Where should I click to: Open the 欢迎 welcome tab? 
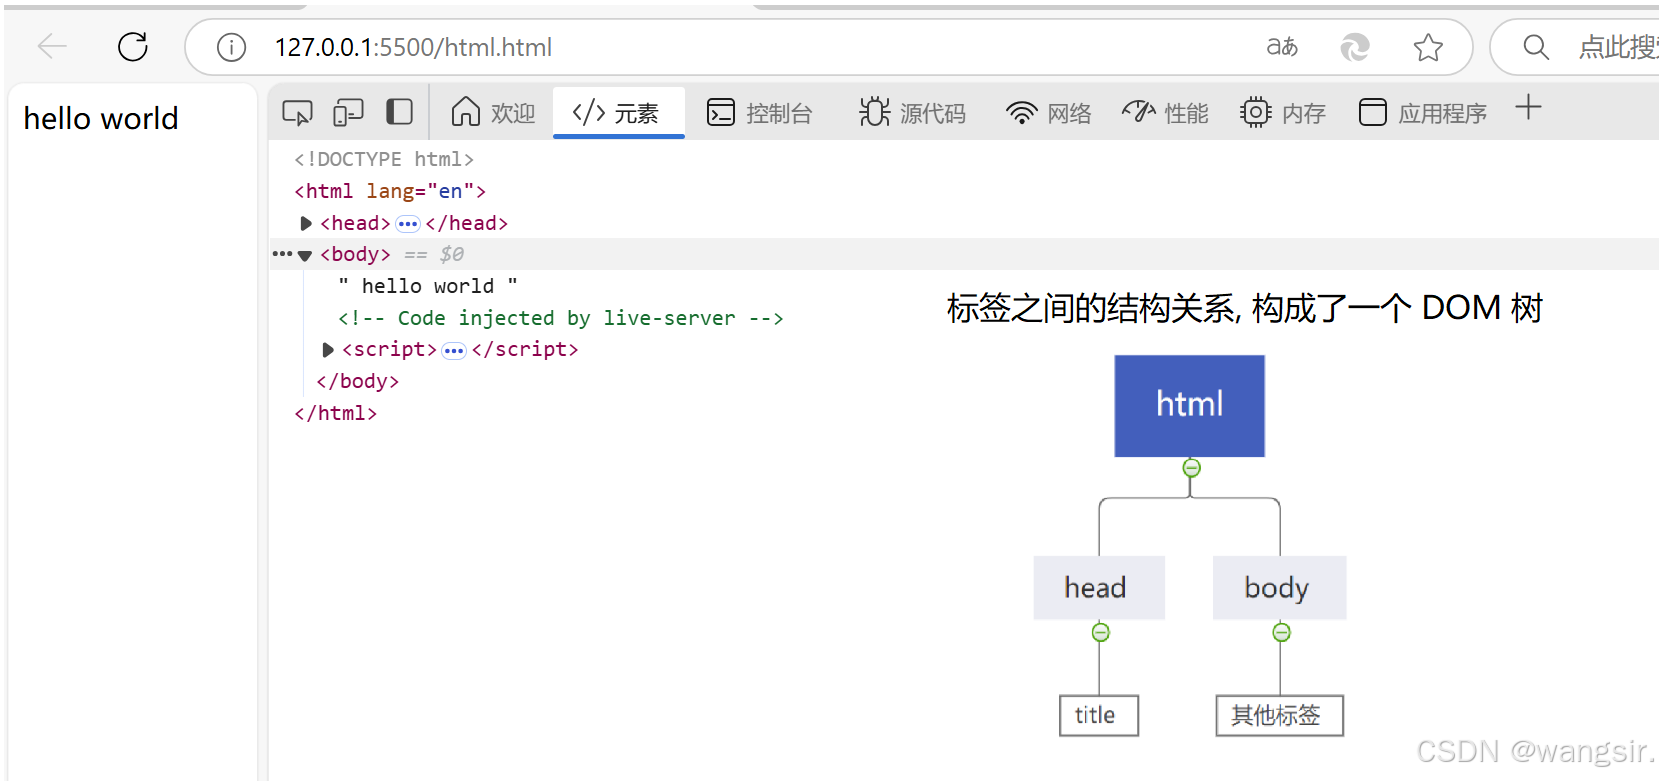coord(493,112)
